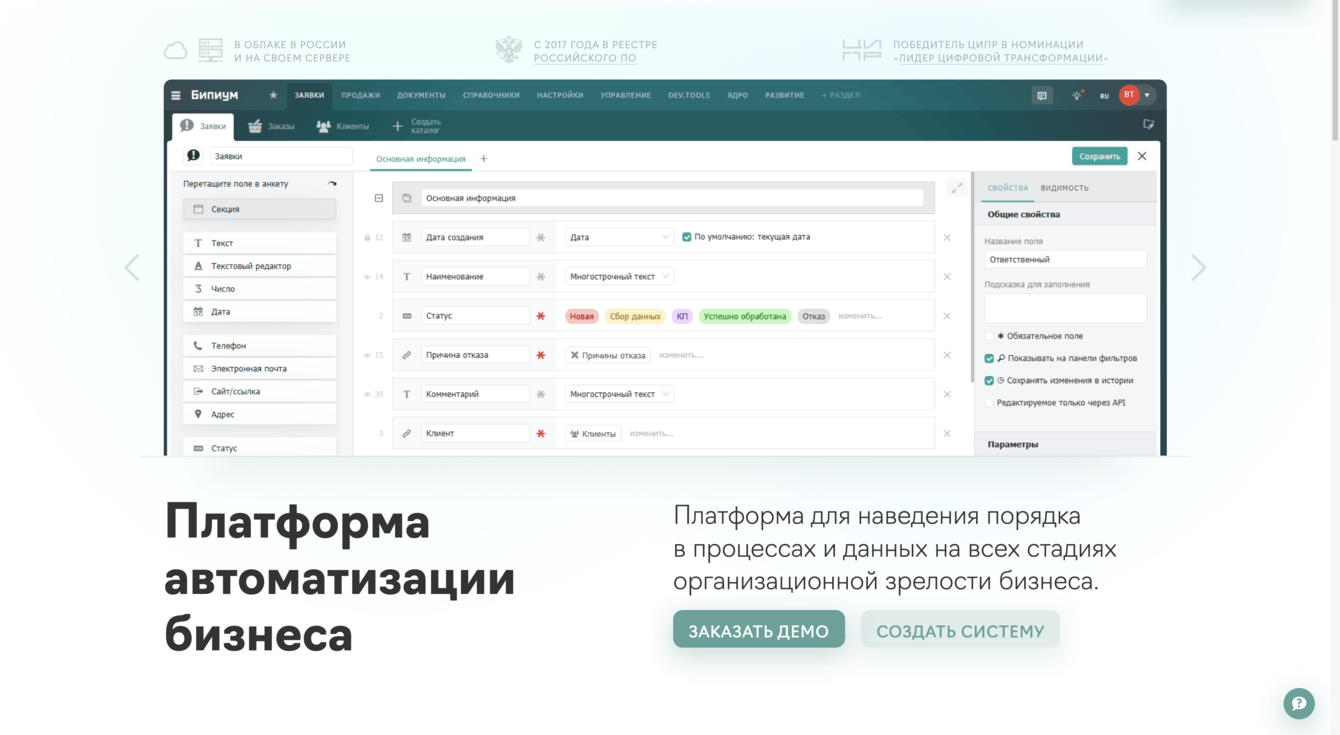Click the notes icon below user avatar

[1148, 125]
